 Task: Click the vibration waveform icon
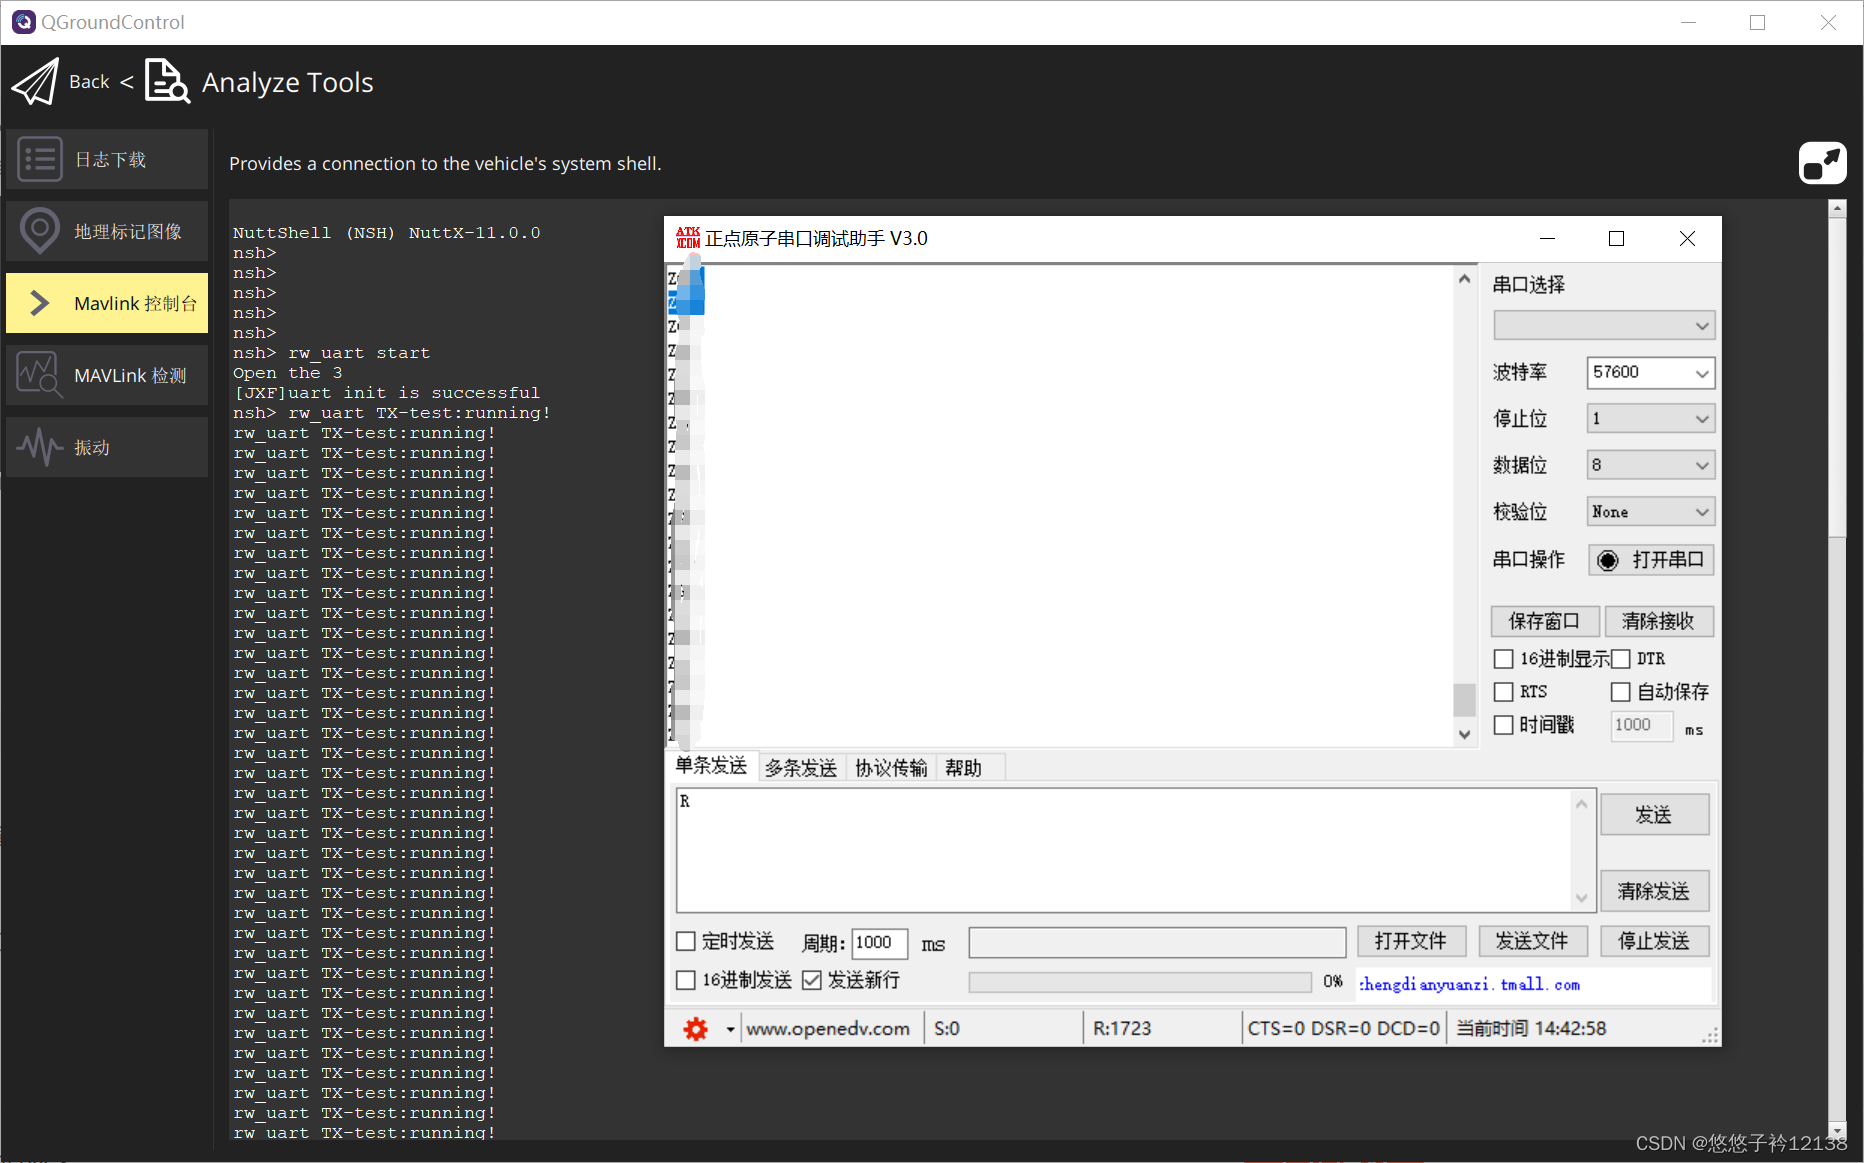click(x=40, y=447)
